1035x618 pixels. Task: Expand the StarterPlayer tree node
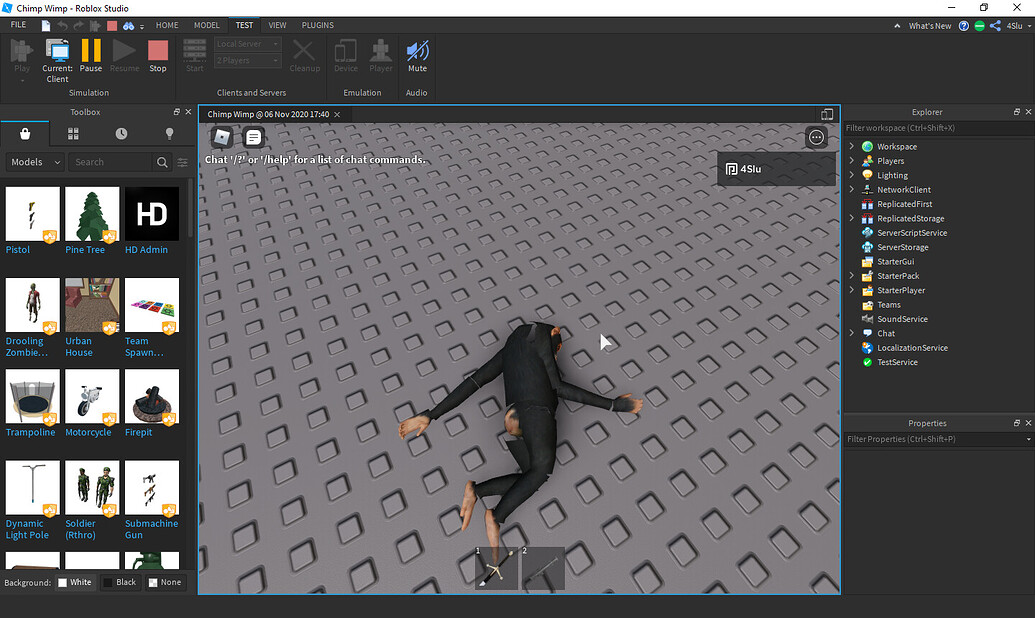coord(851,291)
